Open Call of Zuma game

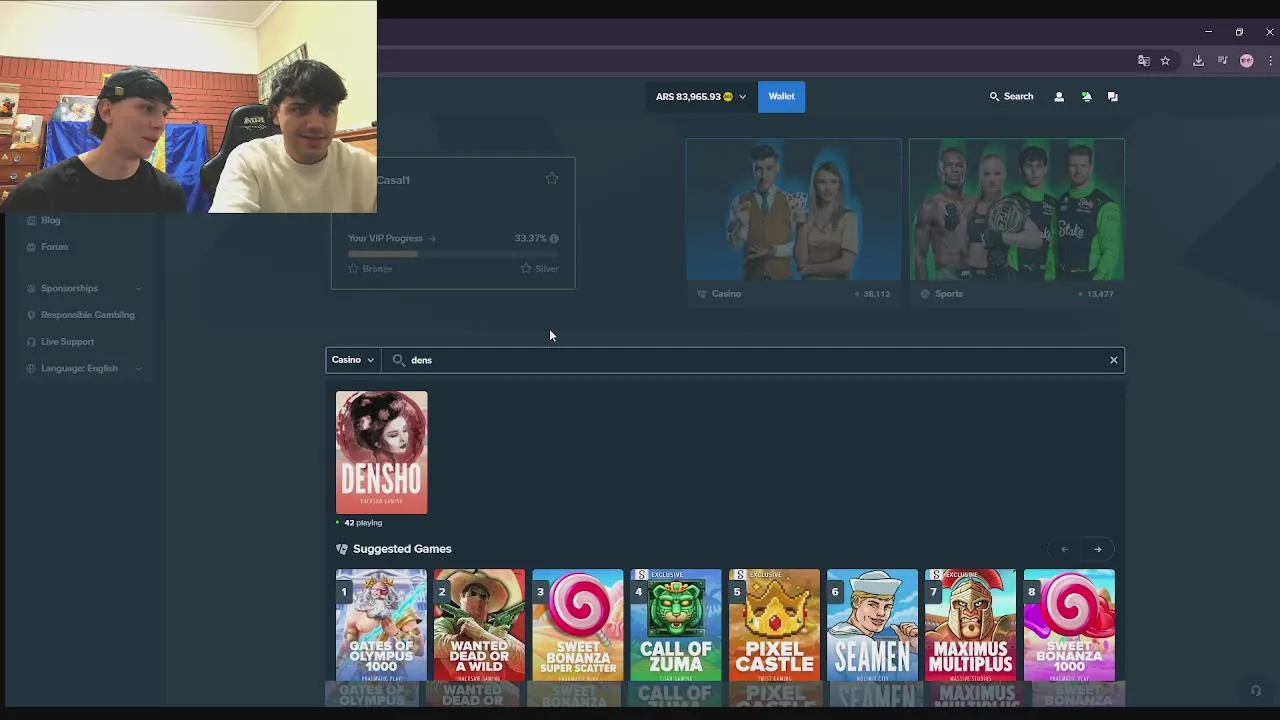(x=676, y=626)
